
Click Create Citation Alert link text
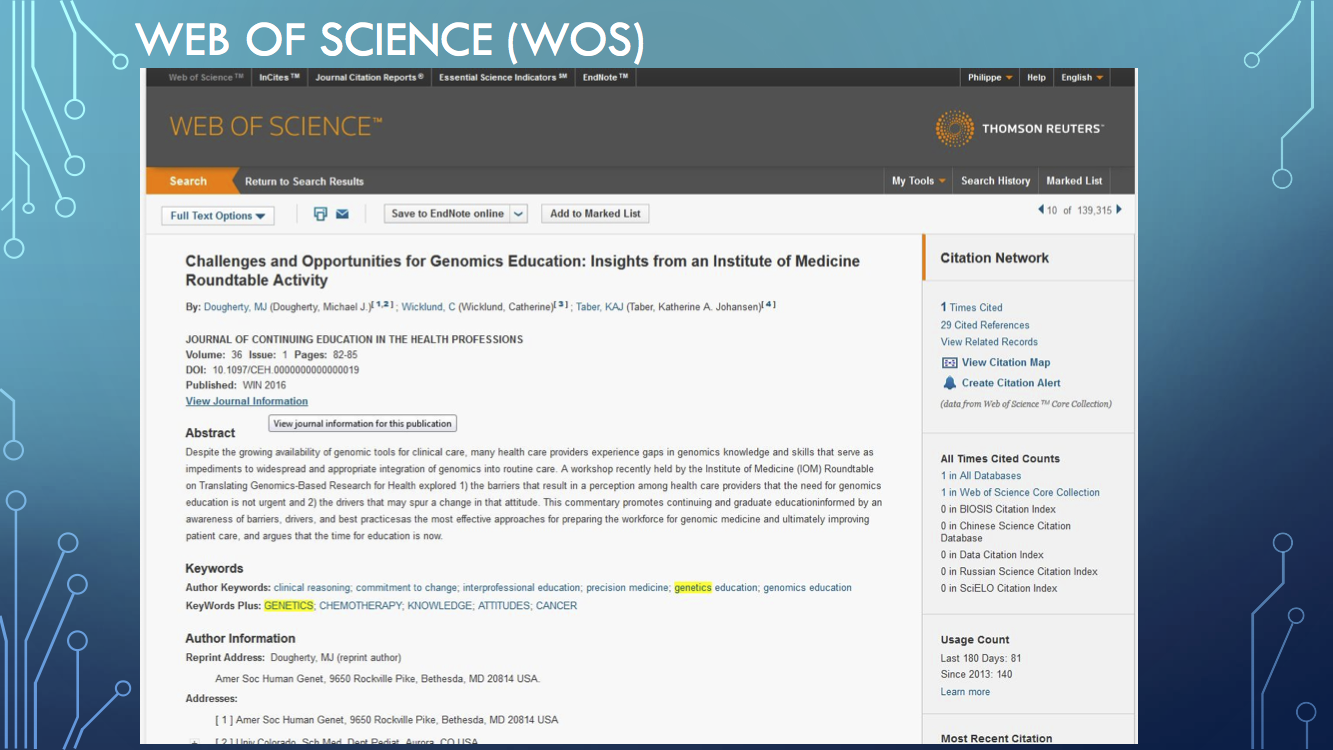coord(1011,383)
